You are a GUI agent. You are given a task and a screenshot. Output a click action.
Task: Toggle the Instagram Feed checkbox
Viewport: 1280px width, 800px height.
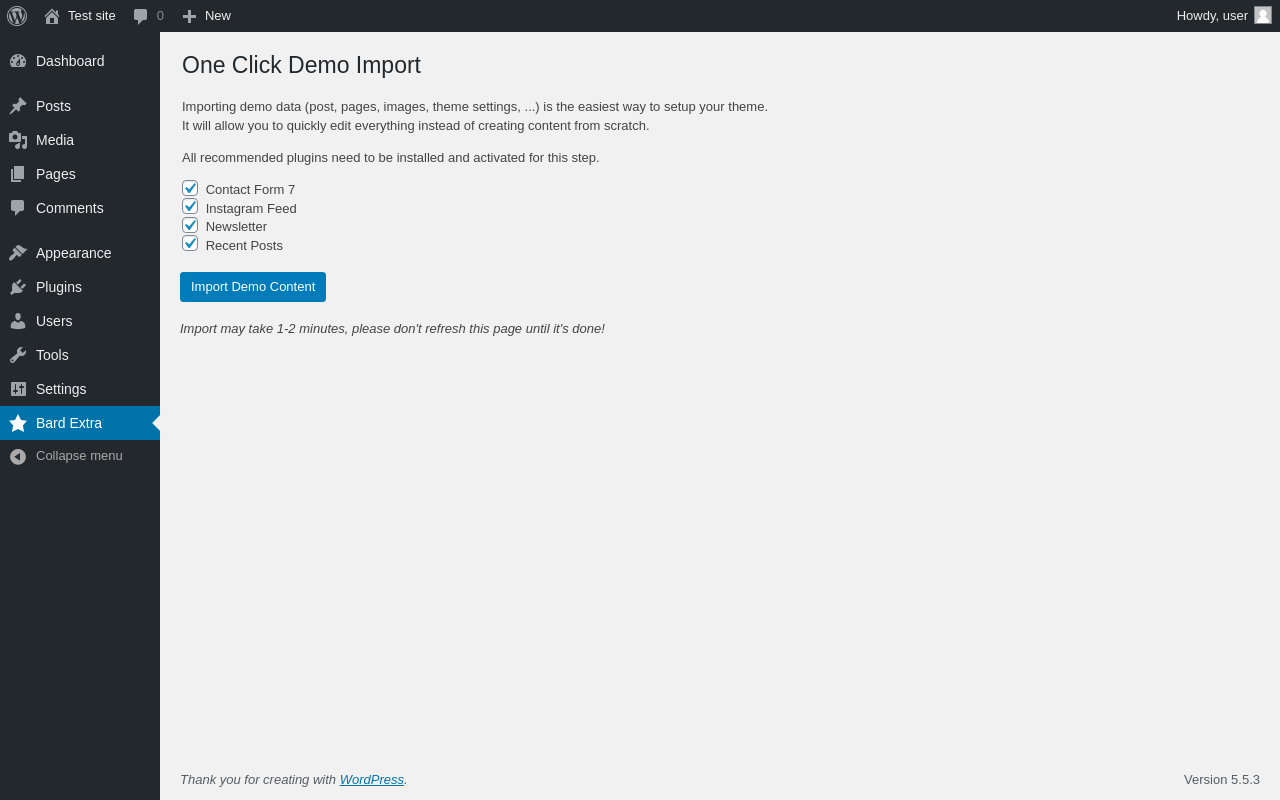(190, 206)
